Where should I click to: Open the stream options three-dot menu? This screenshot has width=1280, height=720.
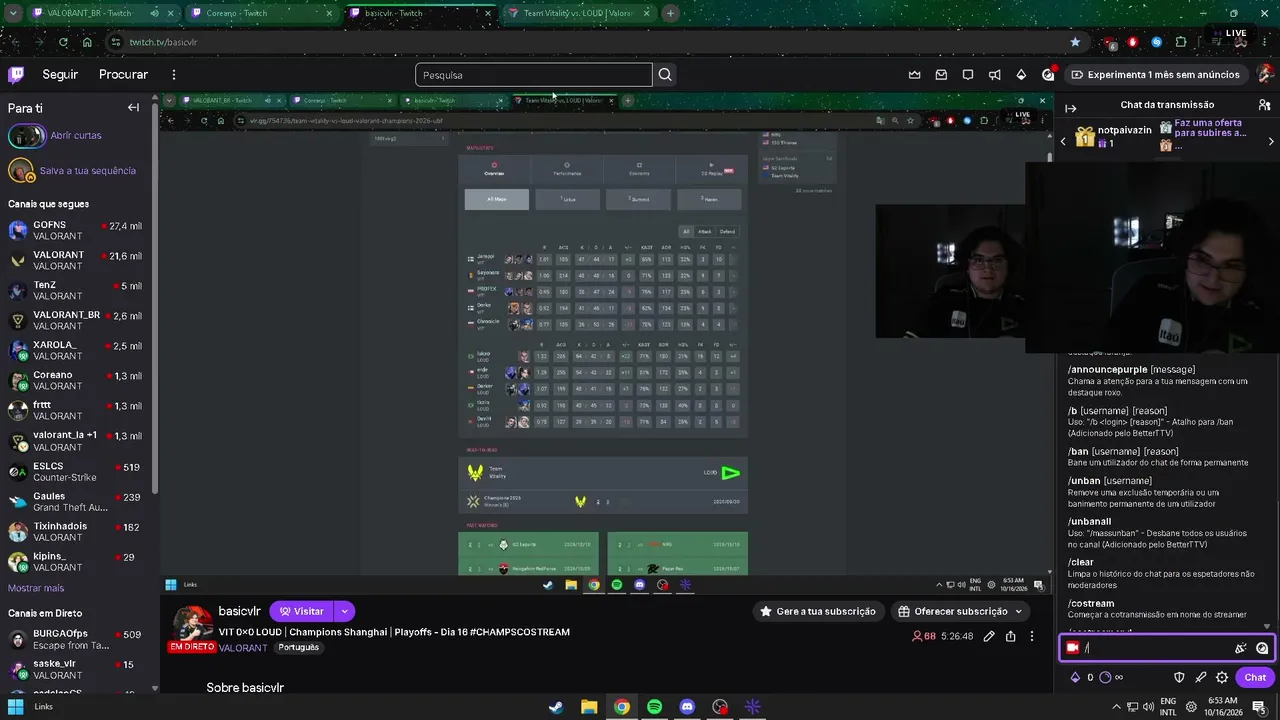(1032, 636)
